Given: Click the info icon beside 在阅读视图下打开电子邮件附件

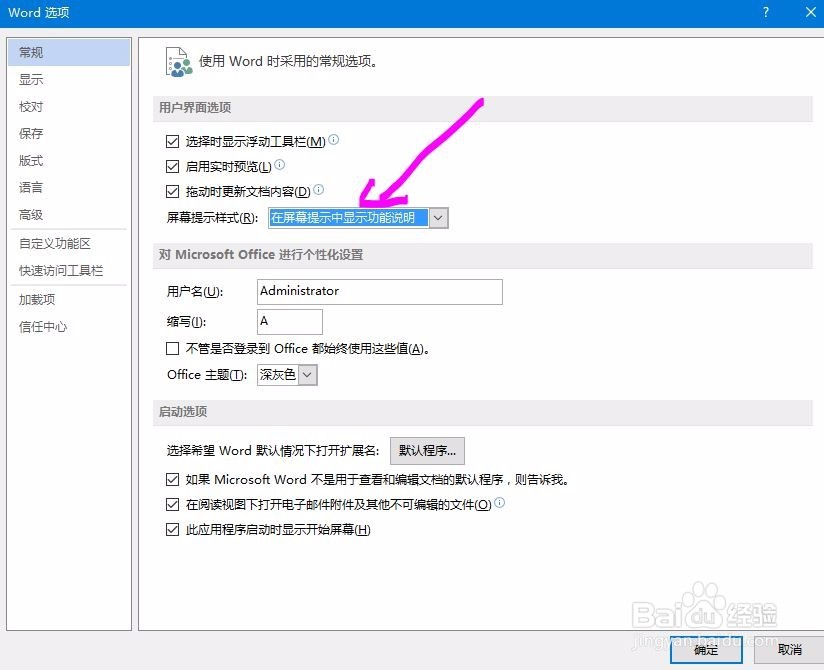Looking at the screenshot, I should click(x=500, y=503).
